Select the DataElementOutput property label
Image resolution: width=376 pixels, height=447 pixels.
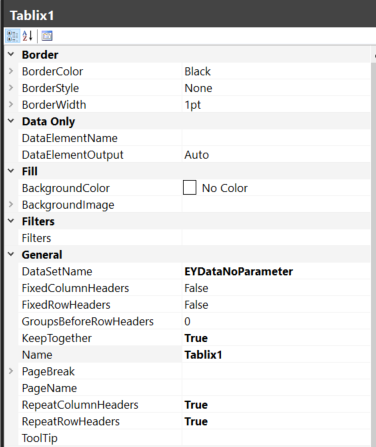click(x=73, y=155)
